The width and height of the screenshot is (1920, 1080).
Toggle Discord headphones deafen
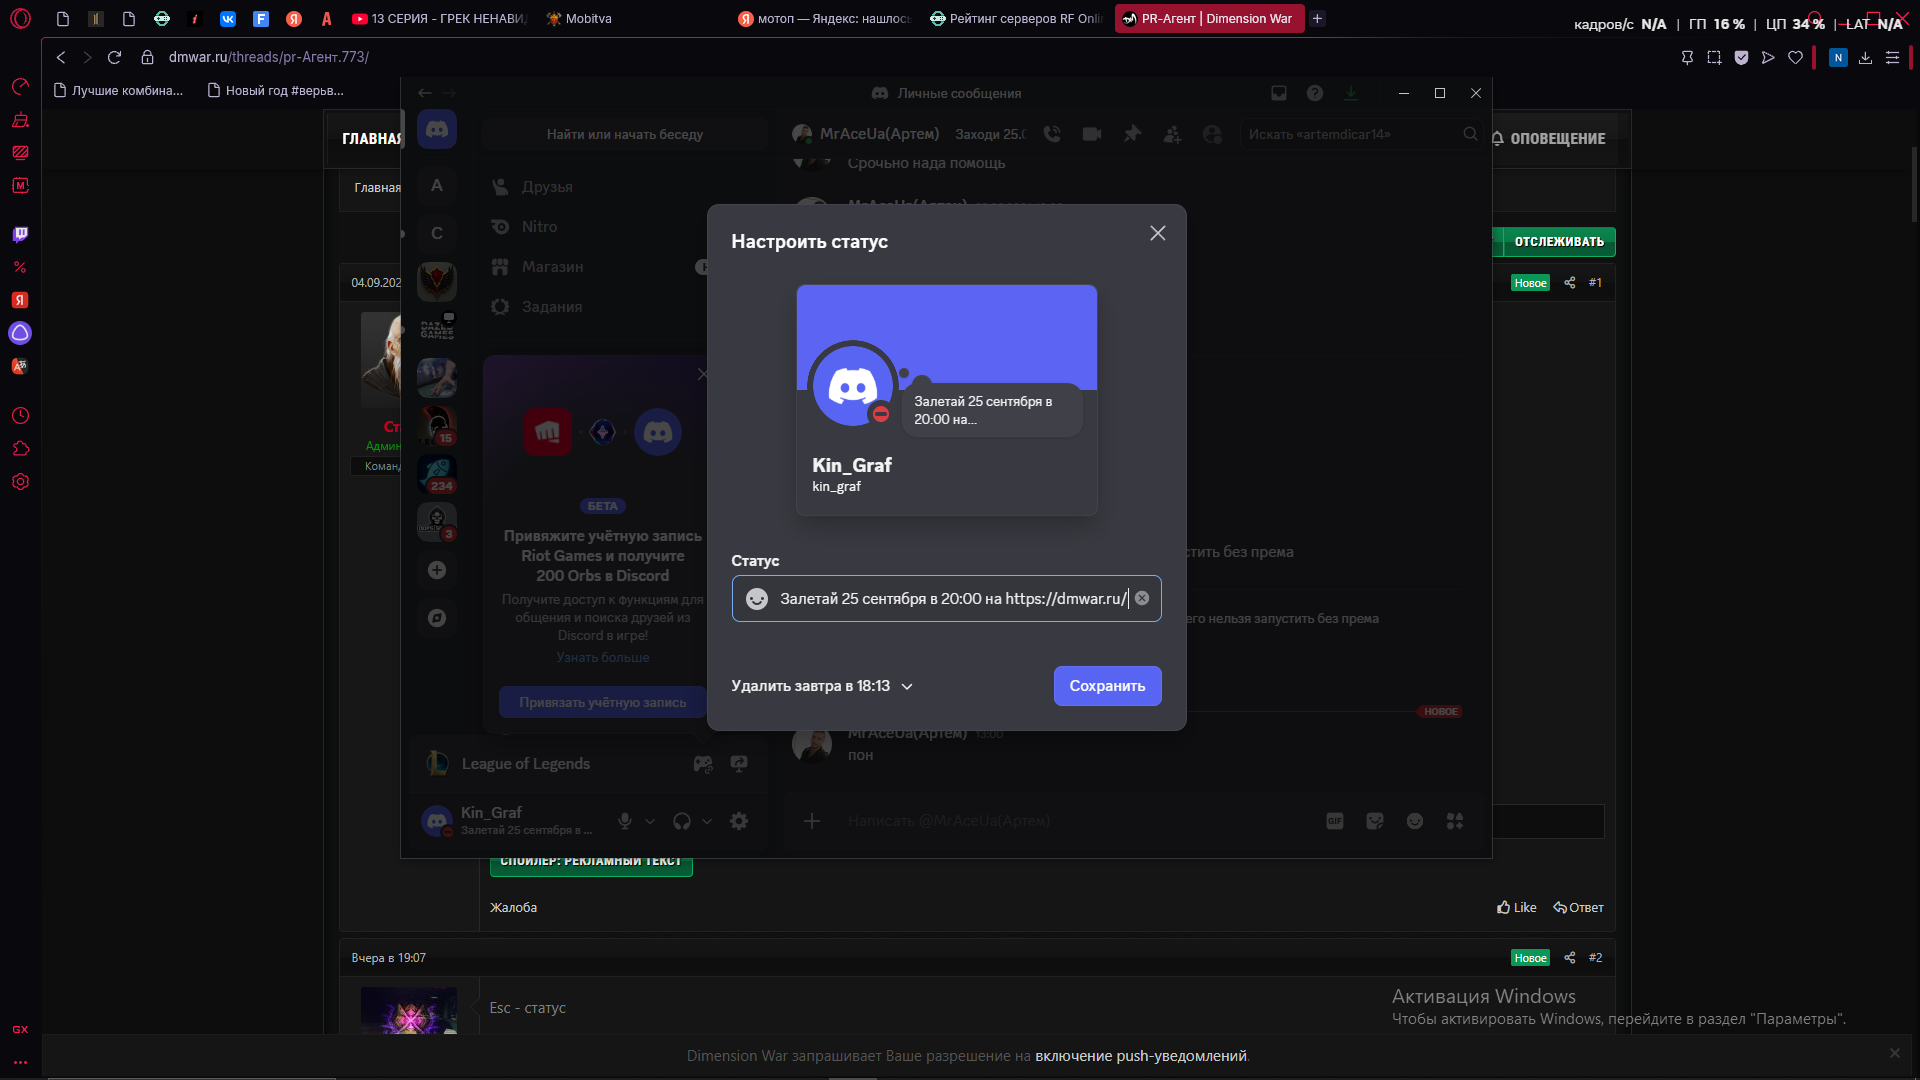pyautogui.click(x=682, y=821)
